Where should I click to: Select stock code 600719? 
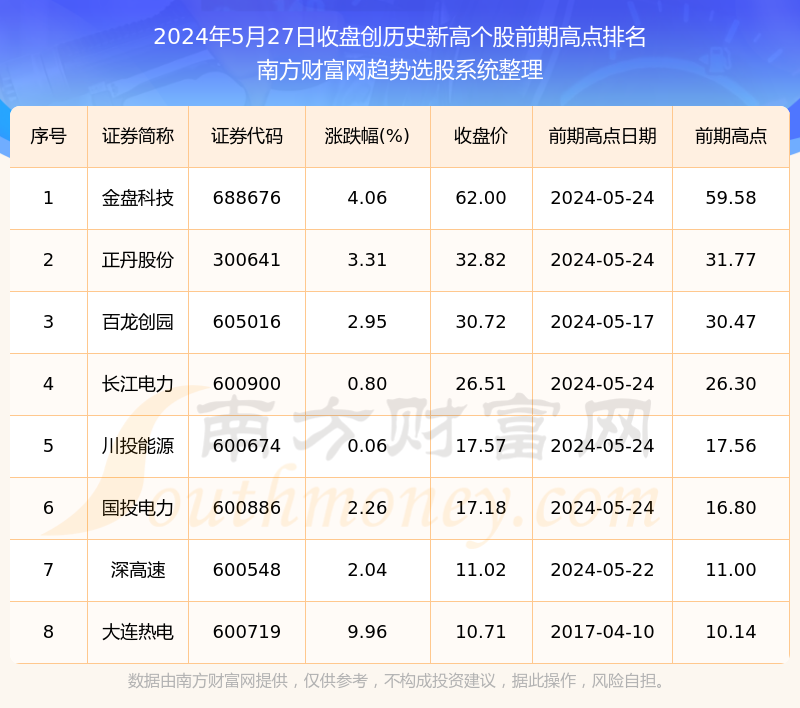point(247,633)
